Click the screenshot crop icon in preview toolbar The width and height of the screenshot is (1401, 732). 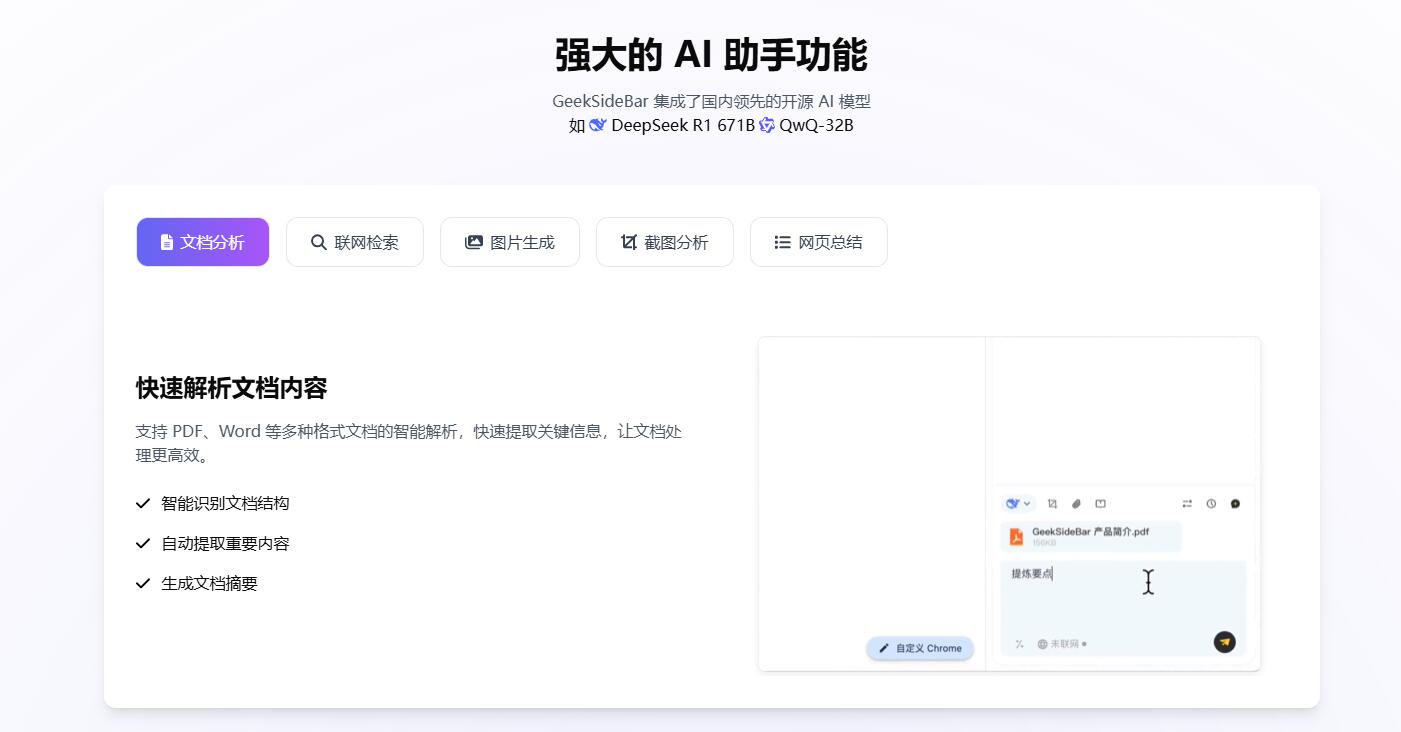click(x=1052, y=504)
